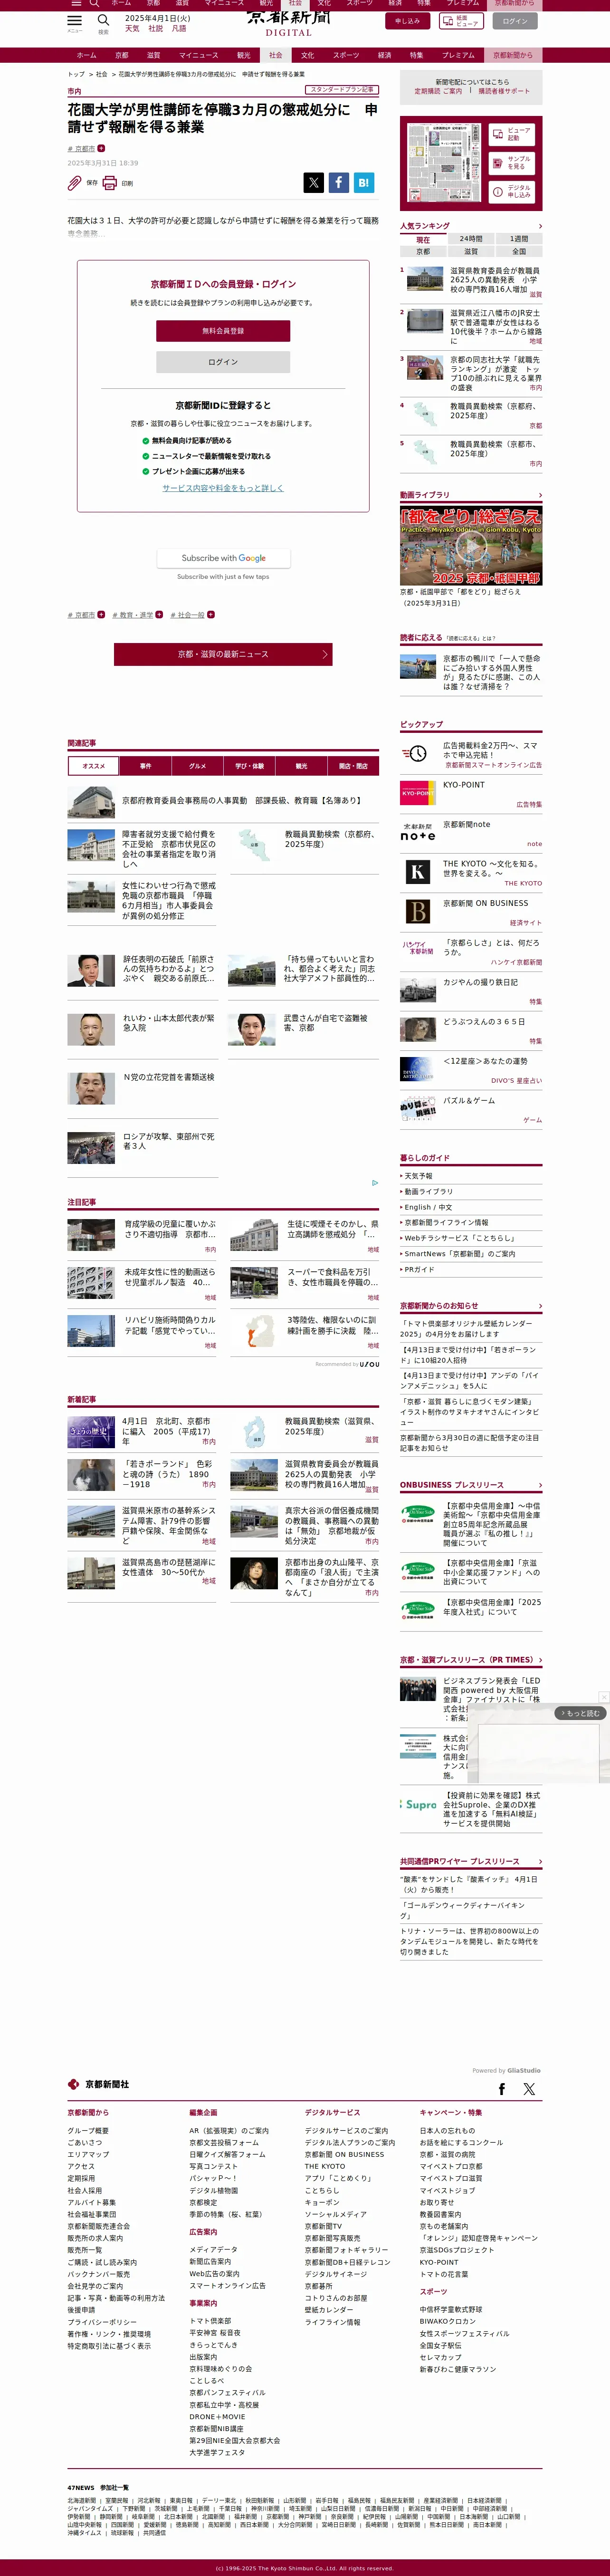
Task: Click plus icon beside top 京都市 tag
Action: pos(101,148)
